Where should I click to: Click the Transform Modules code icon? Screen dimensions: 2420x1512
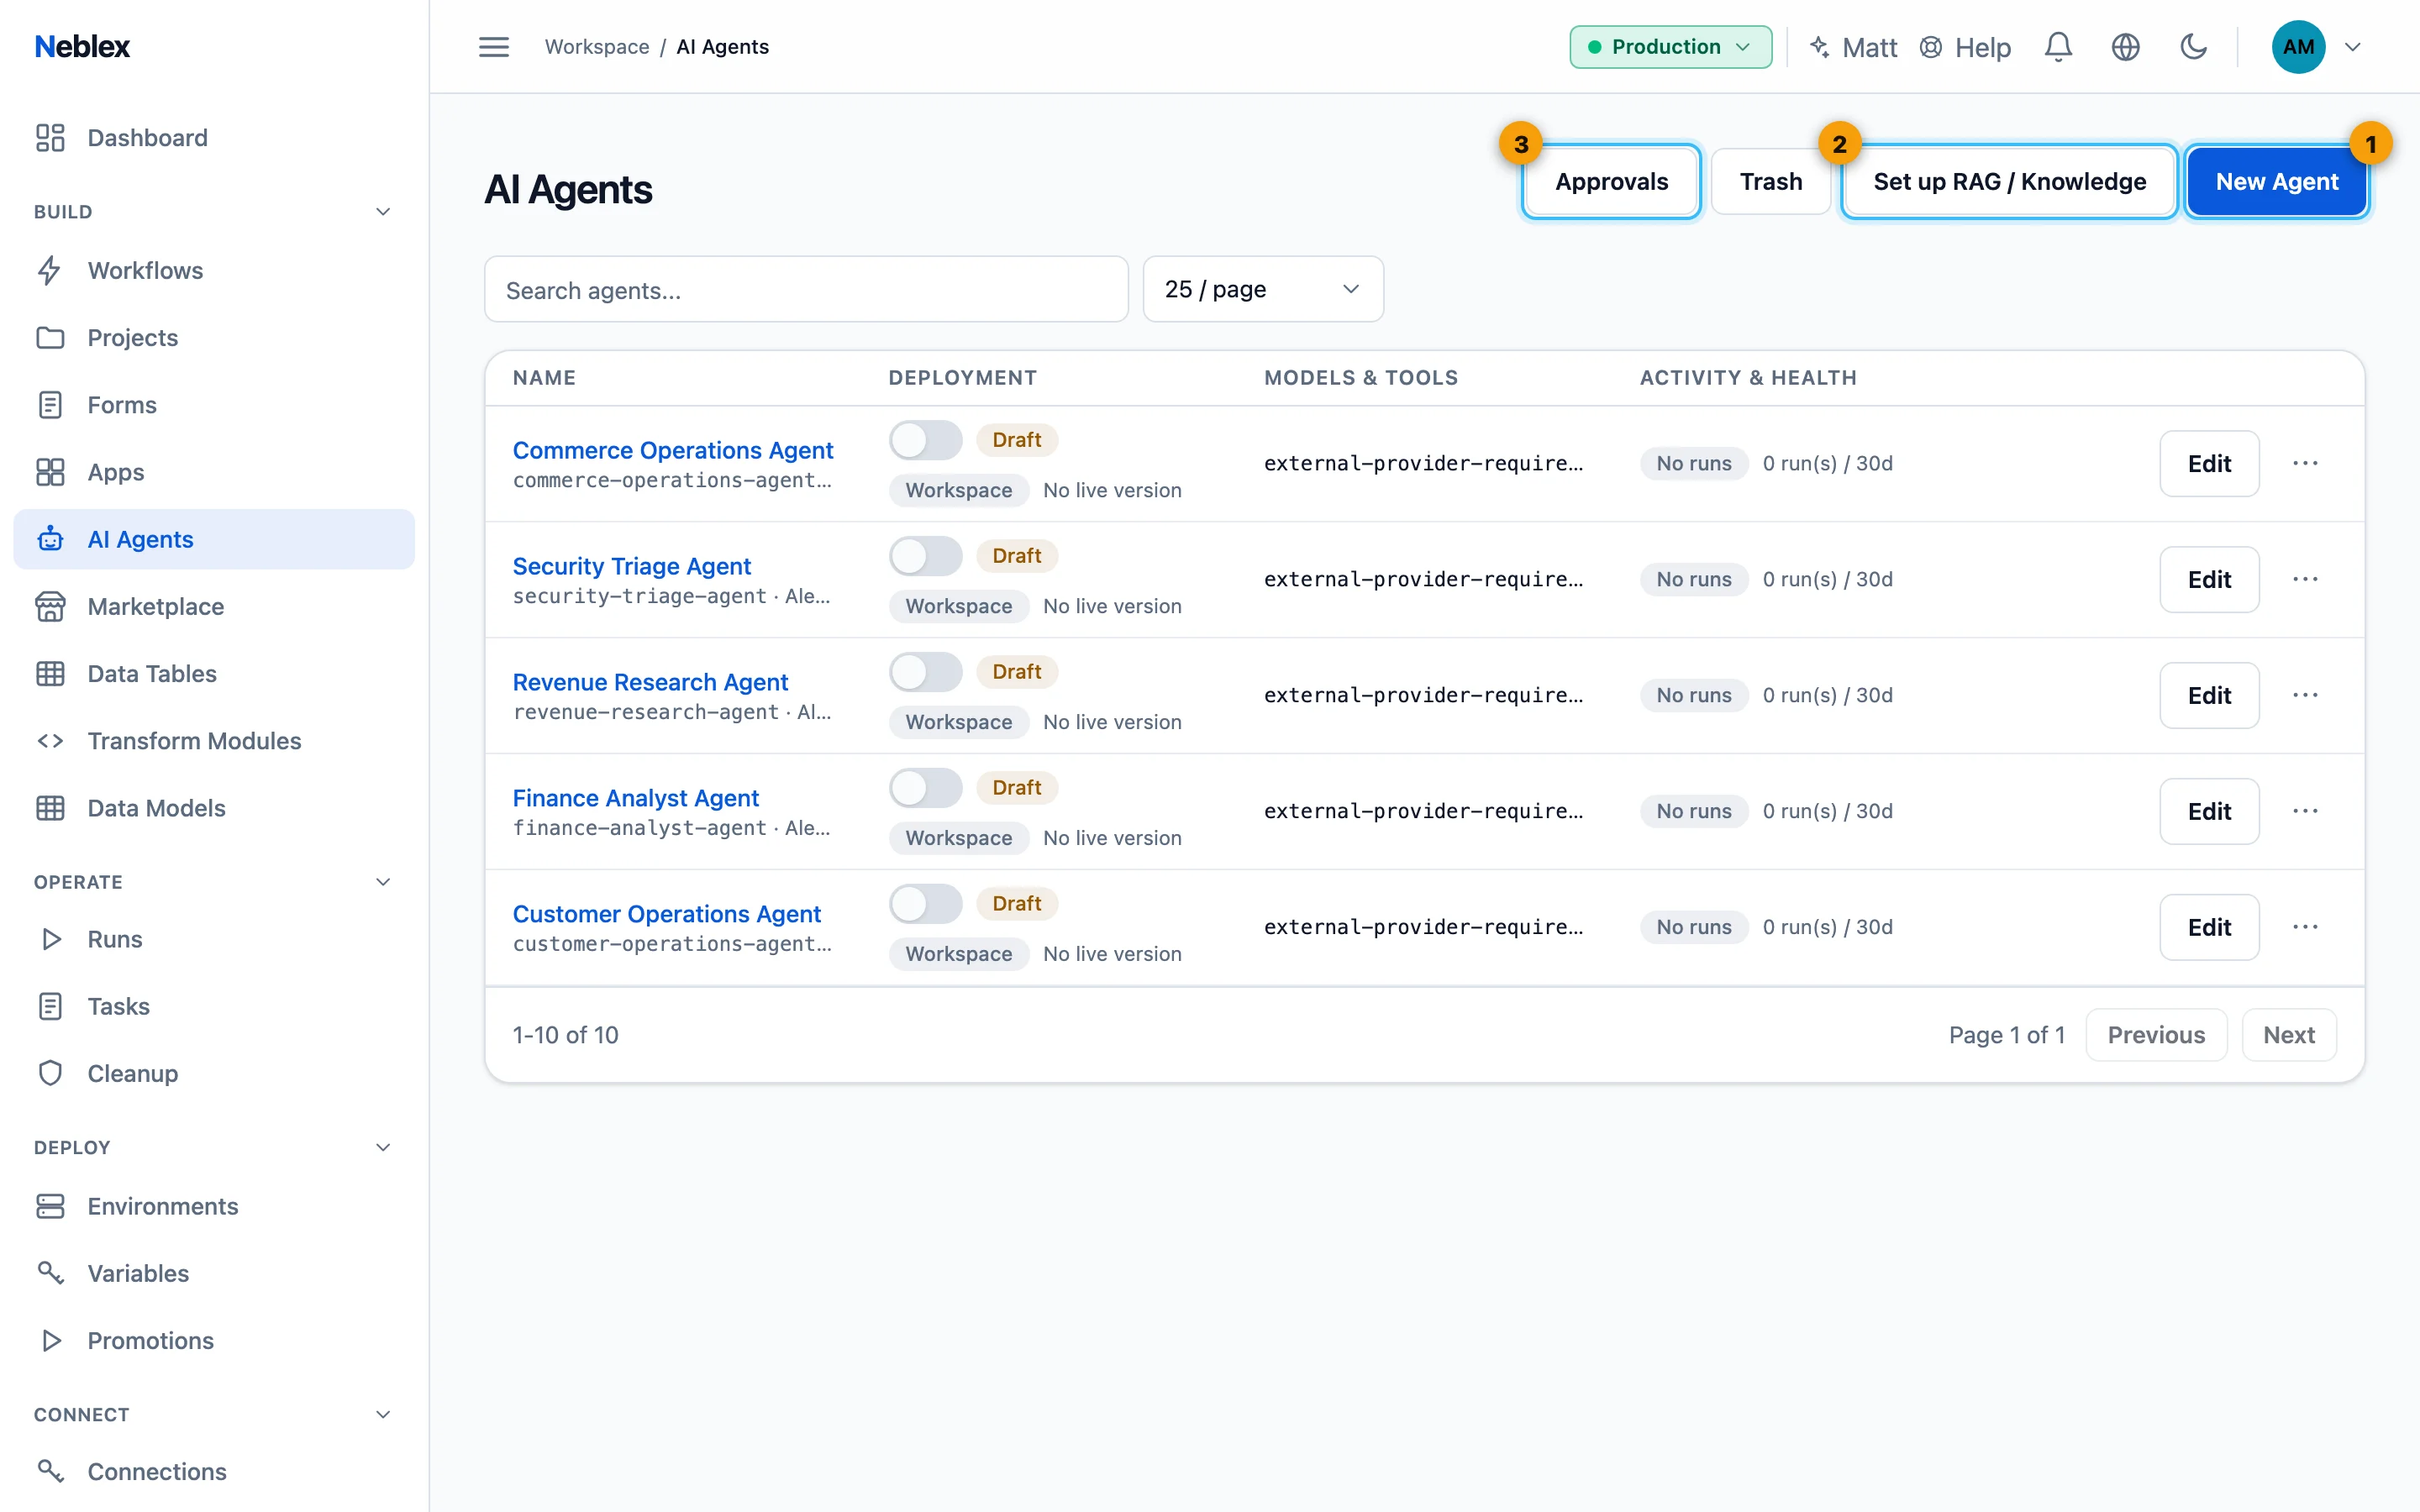pyautogui.click(x=50, y=741)
